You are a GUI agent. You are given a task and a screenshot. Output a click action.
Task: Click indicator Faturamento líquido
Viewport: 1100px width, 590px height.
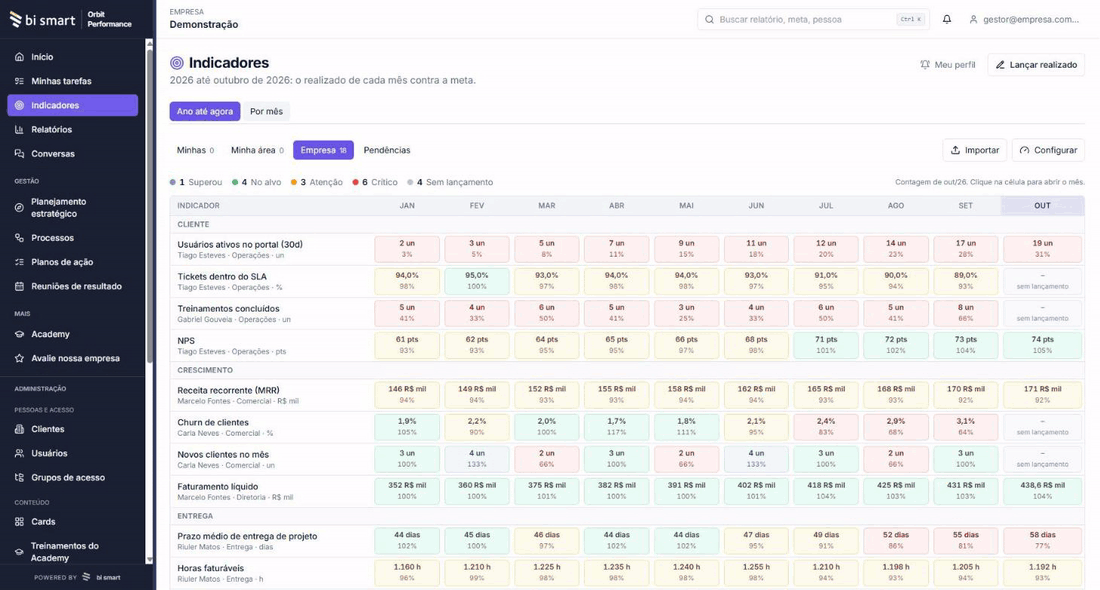[218, 487]
